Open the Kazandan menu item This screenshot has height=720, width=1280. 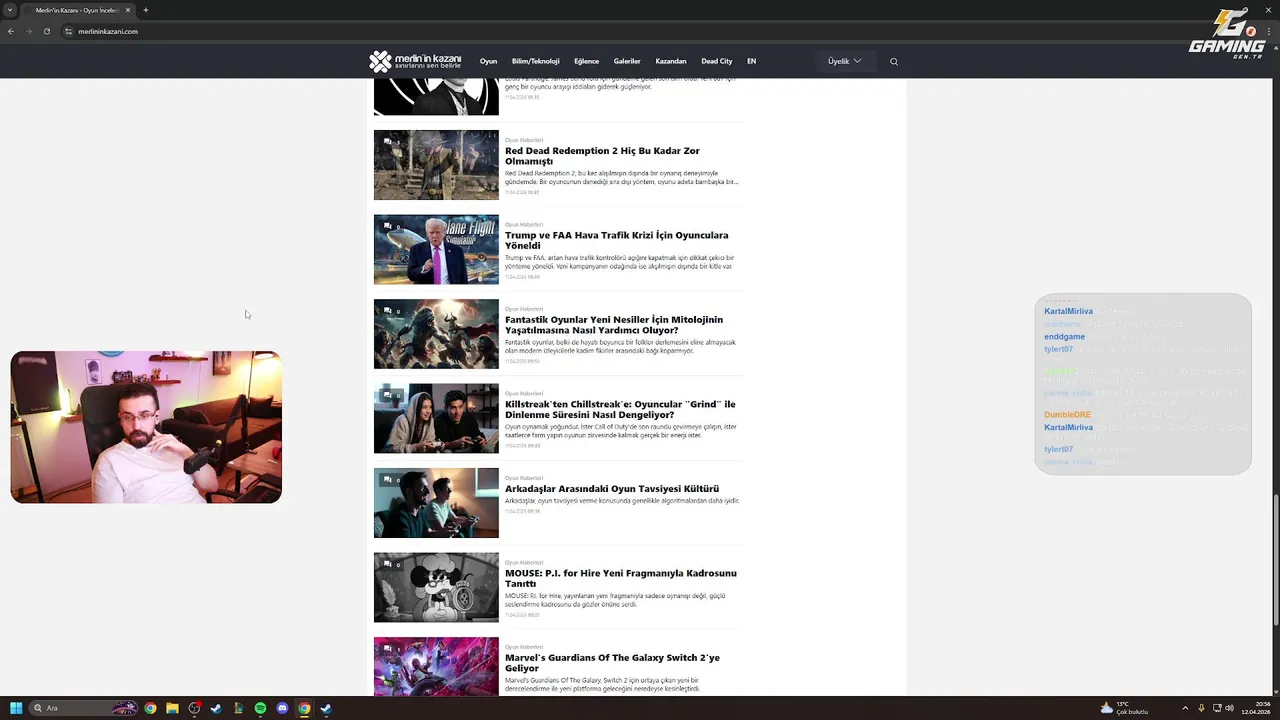pyautogui.click(x=671, y=61)
